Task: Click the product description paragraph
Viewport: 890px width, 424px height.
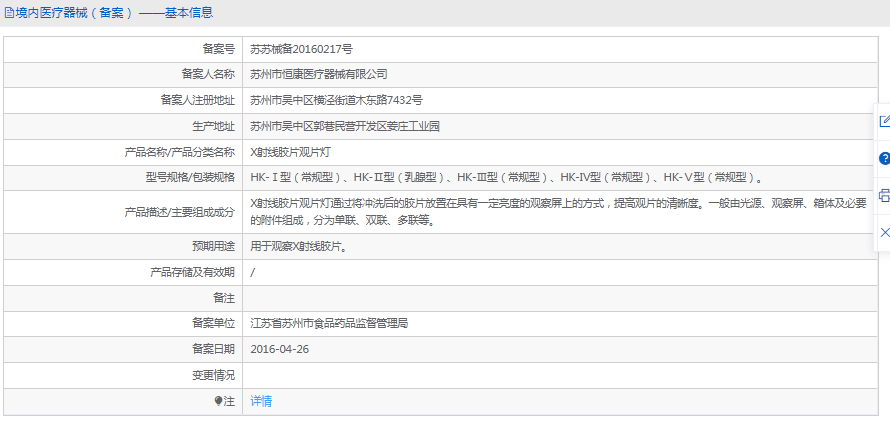Action: 559,212
